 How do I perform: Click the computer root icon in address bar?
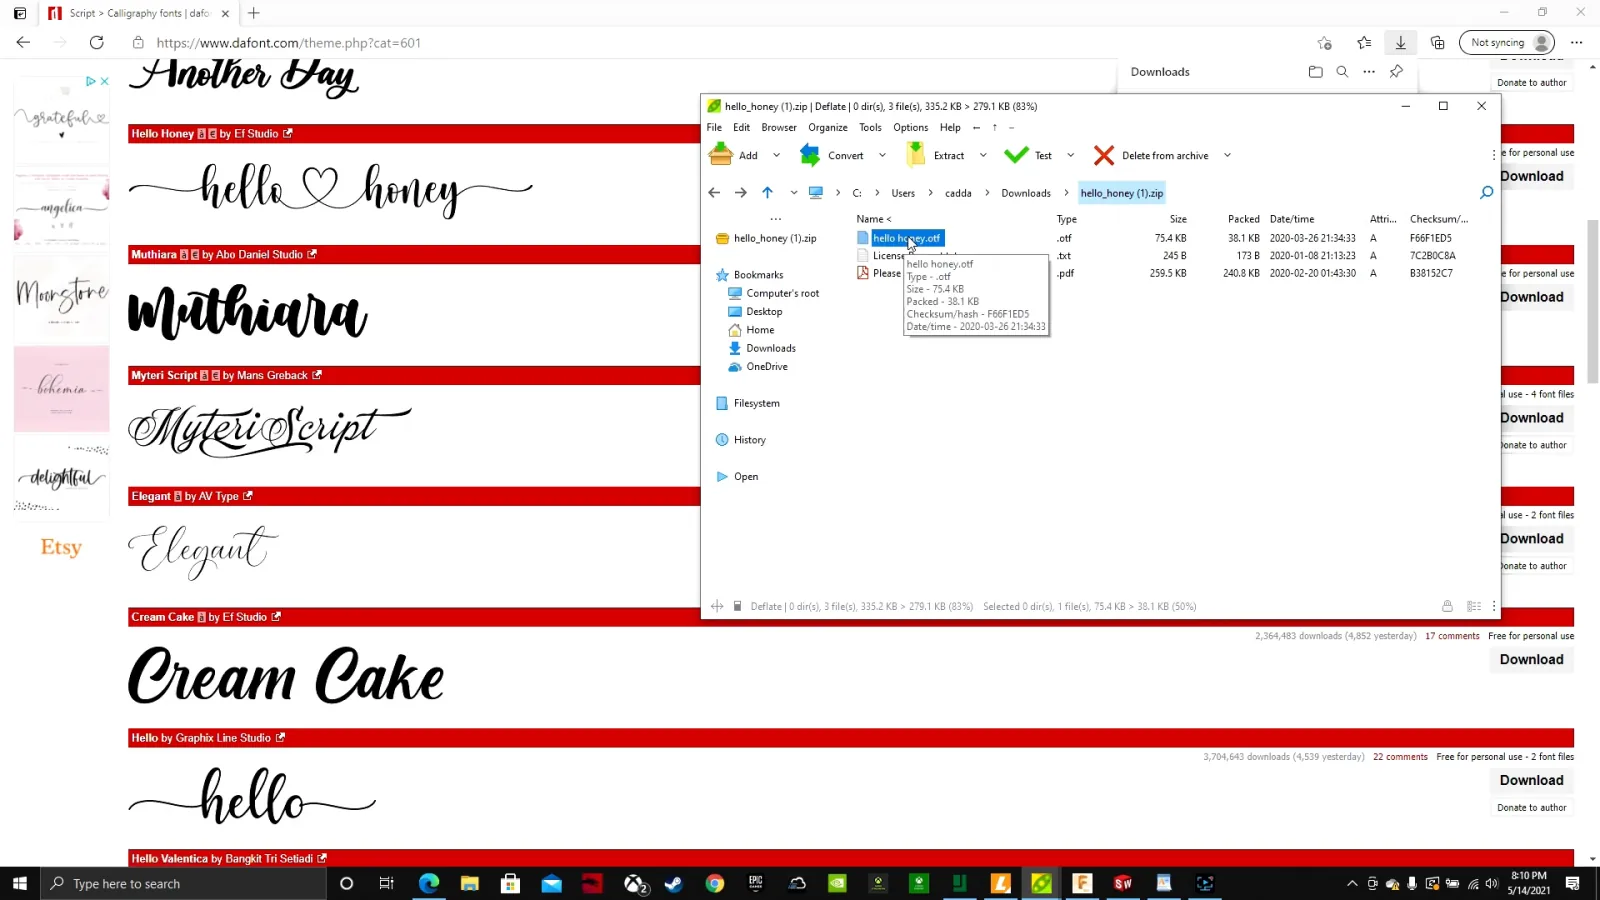pyautogui.click(x=816, y=193)
